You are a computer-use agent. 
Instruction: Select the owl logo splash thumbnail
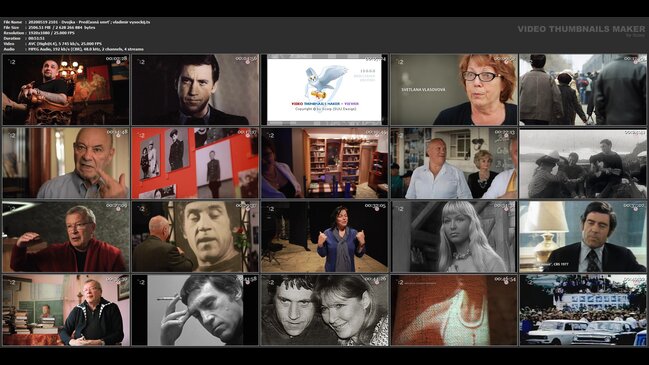(324, 90)
